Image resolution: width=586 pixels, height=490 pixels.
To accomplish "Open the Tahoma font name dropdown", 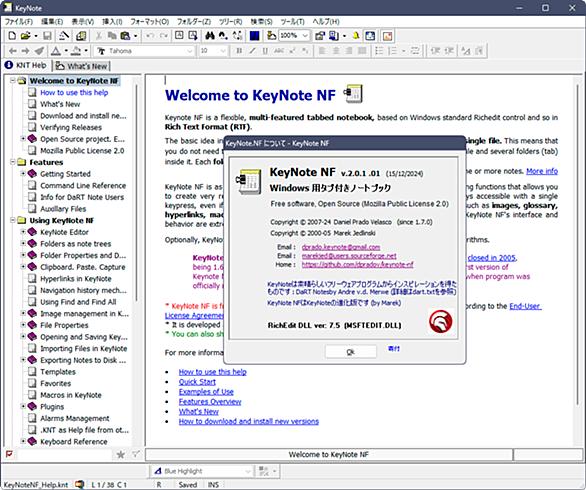I will [190, 51].
